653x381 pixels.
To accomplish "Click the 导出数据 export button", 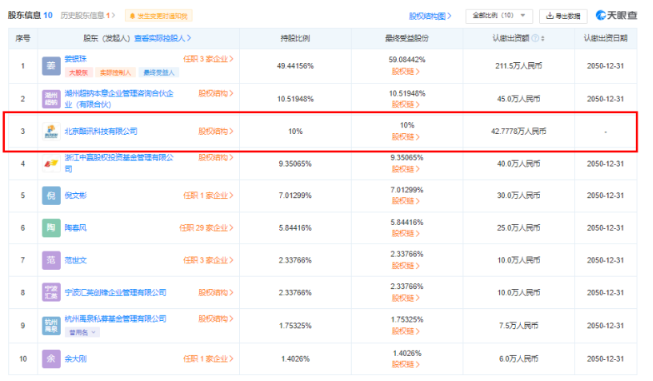I will click(563, 16).
